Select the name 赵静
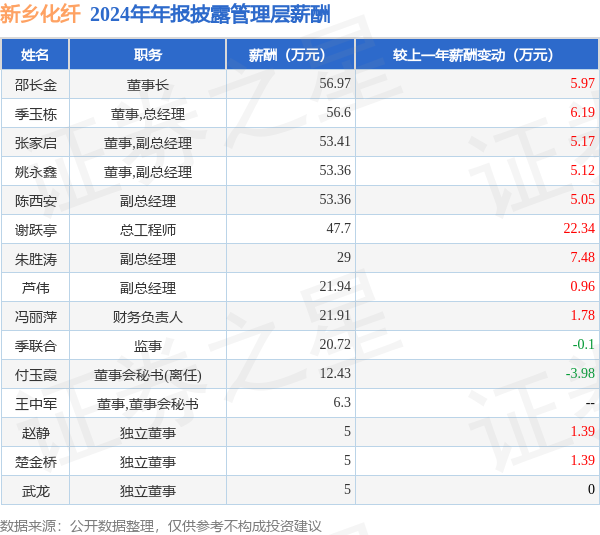This screenshot has width=600, height=535. click(36, 433)
